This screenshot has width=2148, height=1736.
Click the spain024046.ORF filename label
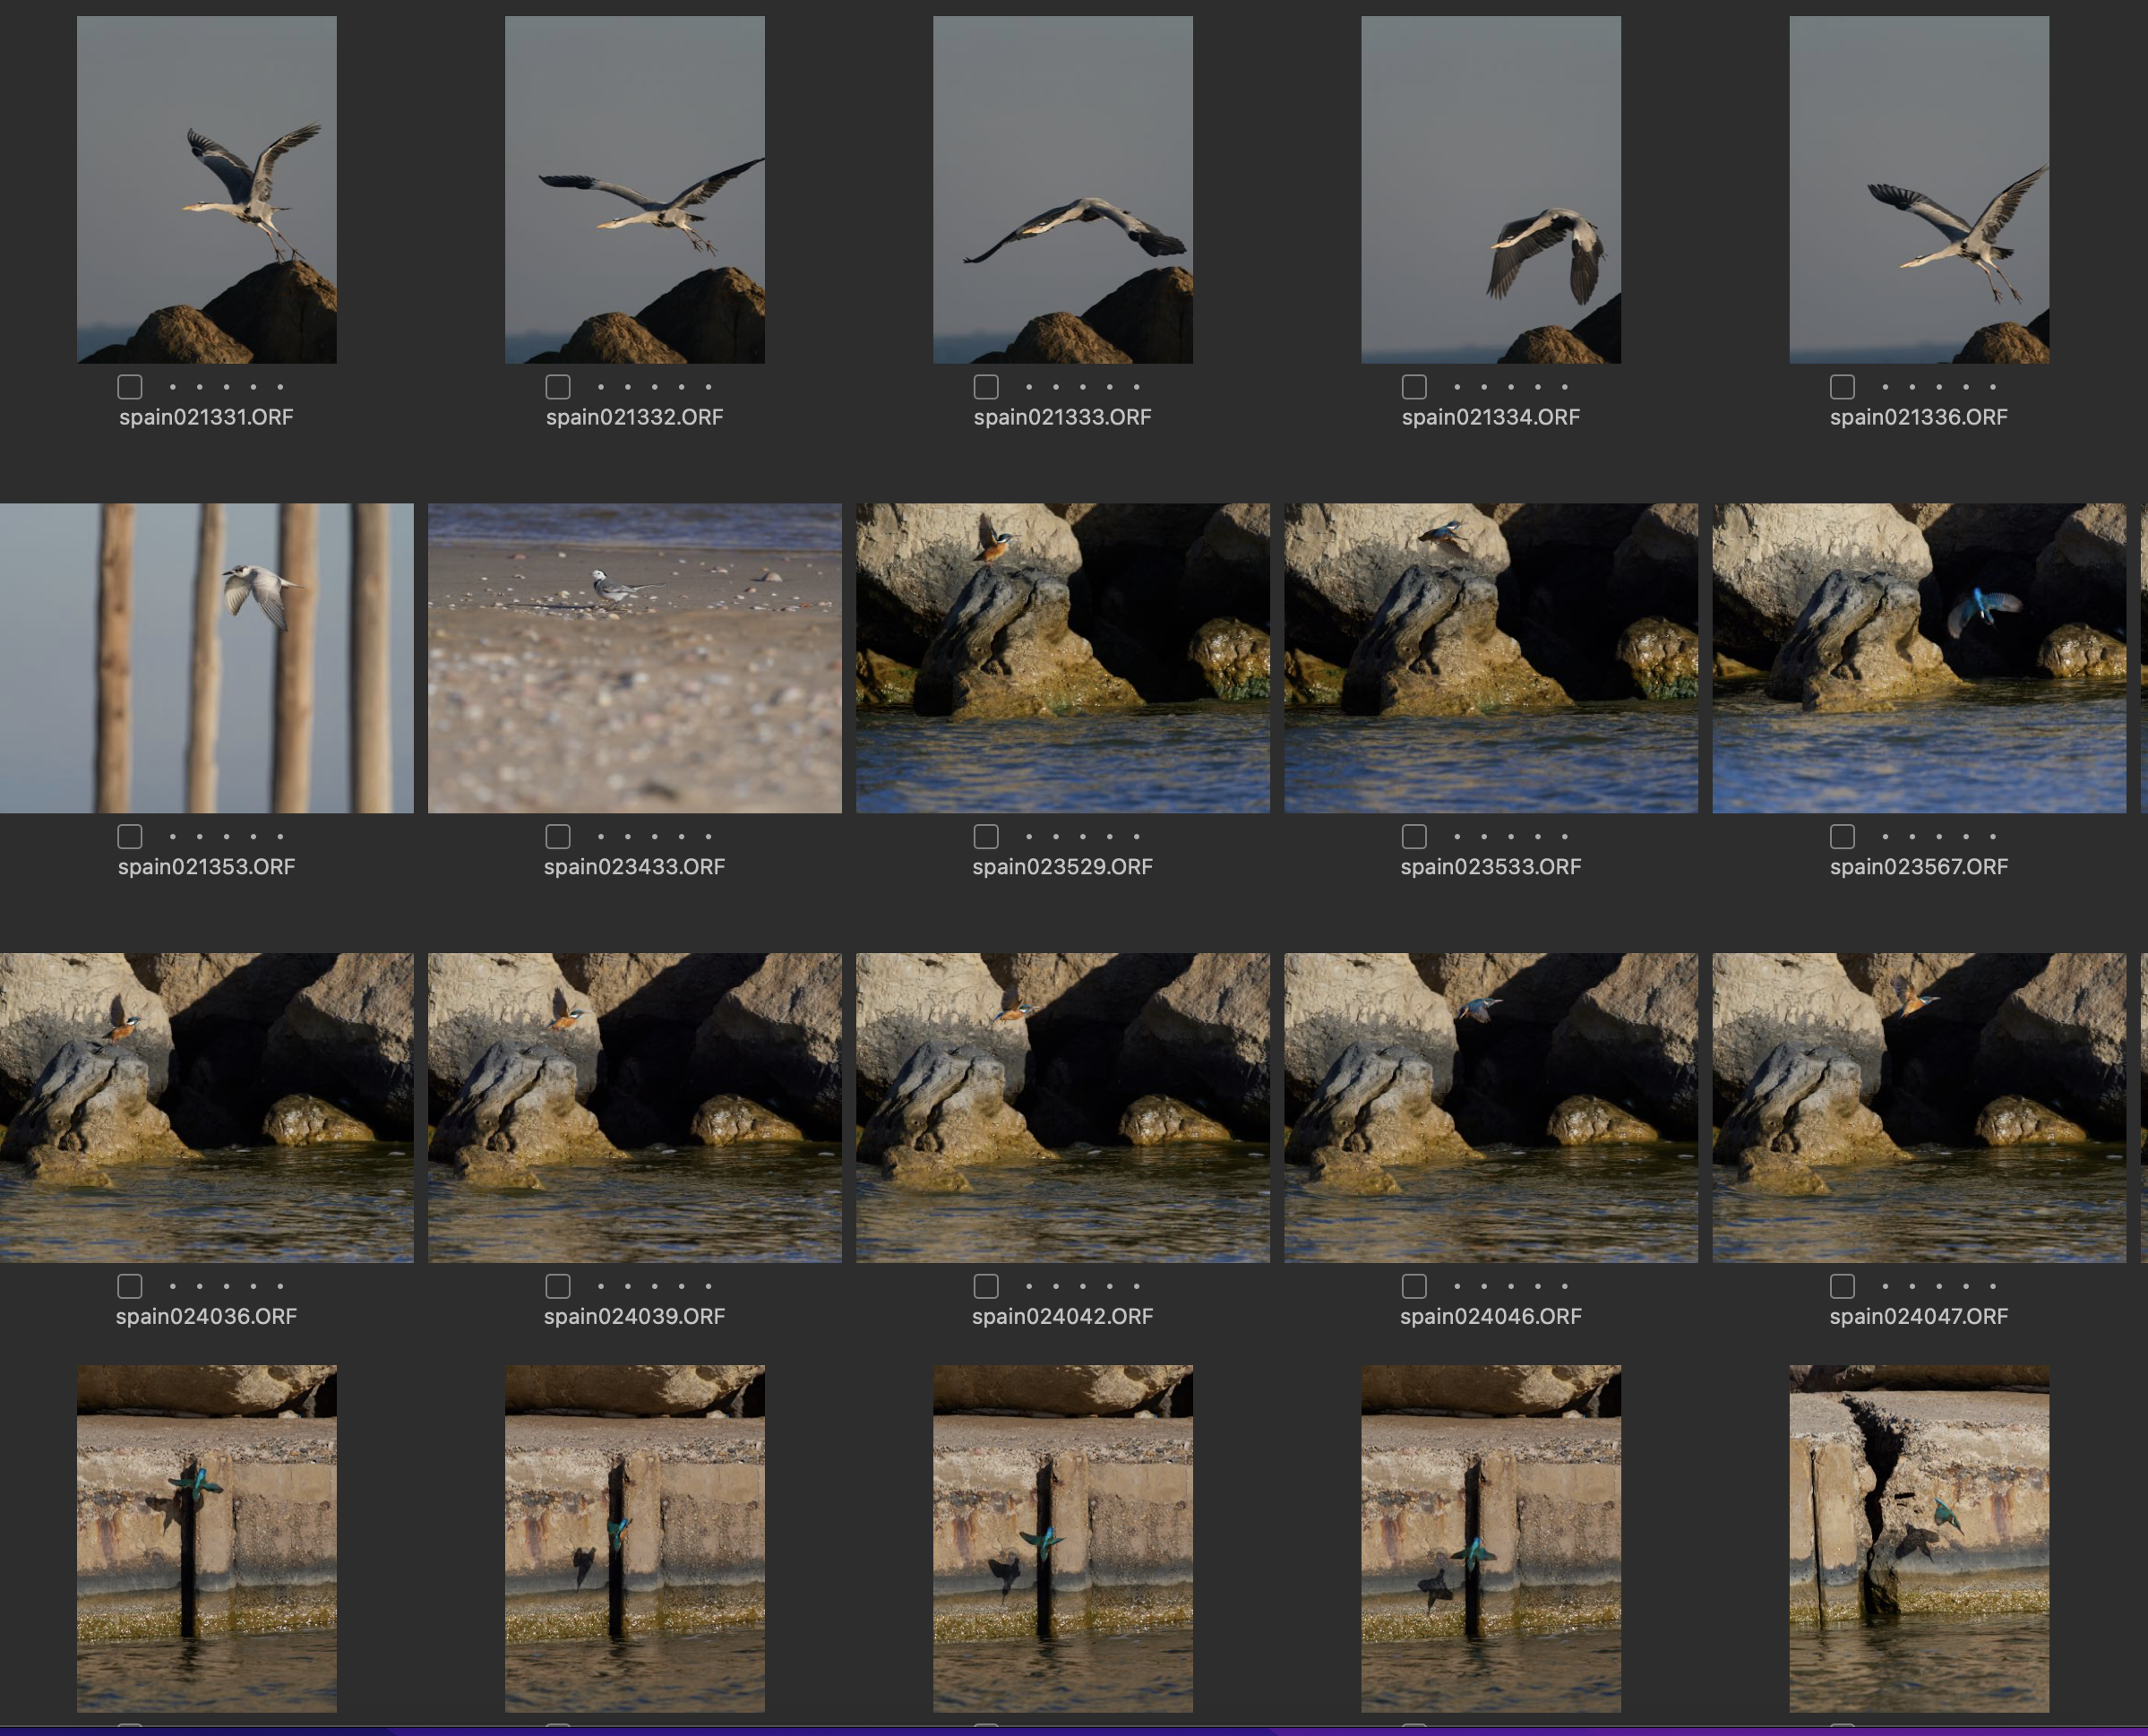coord(1490,1317)
